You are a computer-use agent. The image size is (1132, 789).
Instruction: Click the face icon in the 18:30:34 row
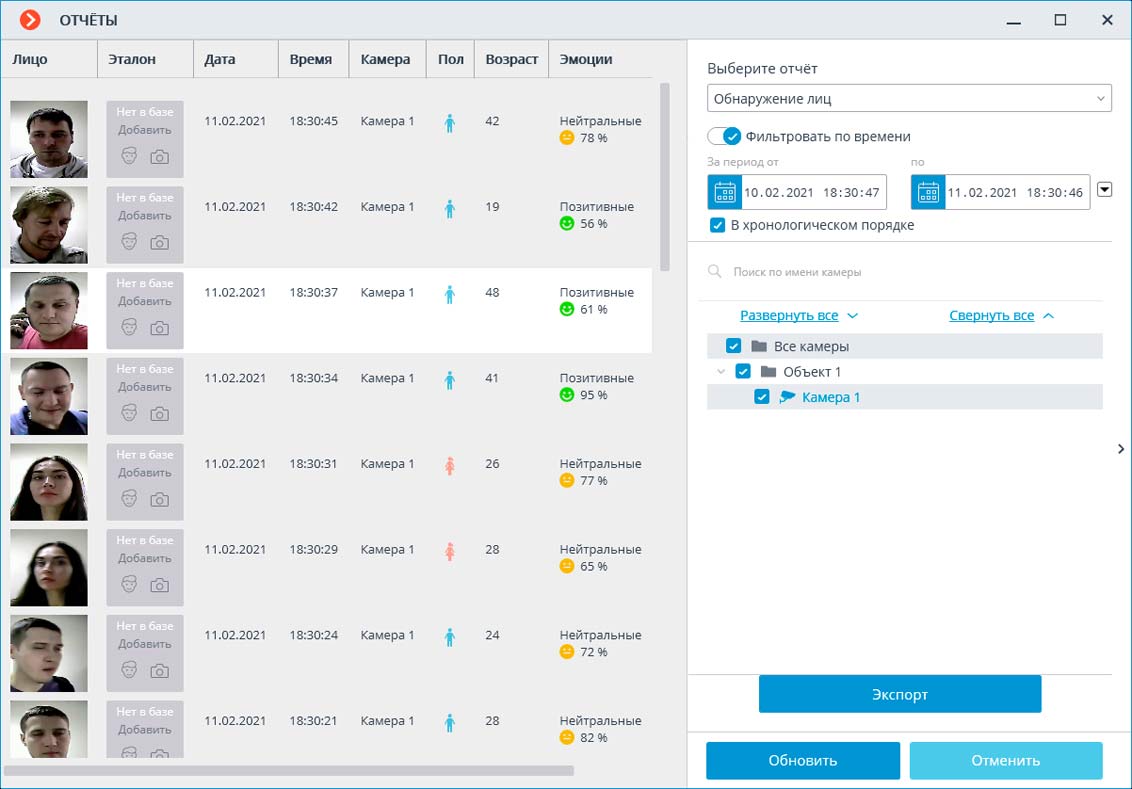point(129,413)
